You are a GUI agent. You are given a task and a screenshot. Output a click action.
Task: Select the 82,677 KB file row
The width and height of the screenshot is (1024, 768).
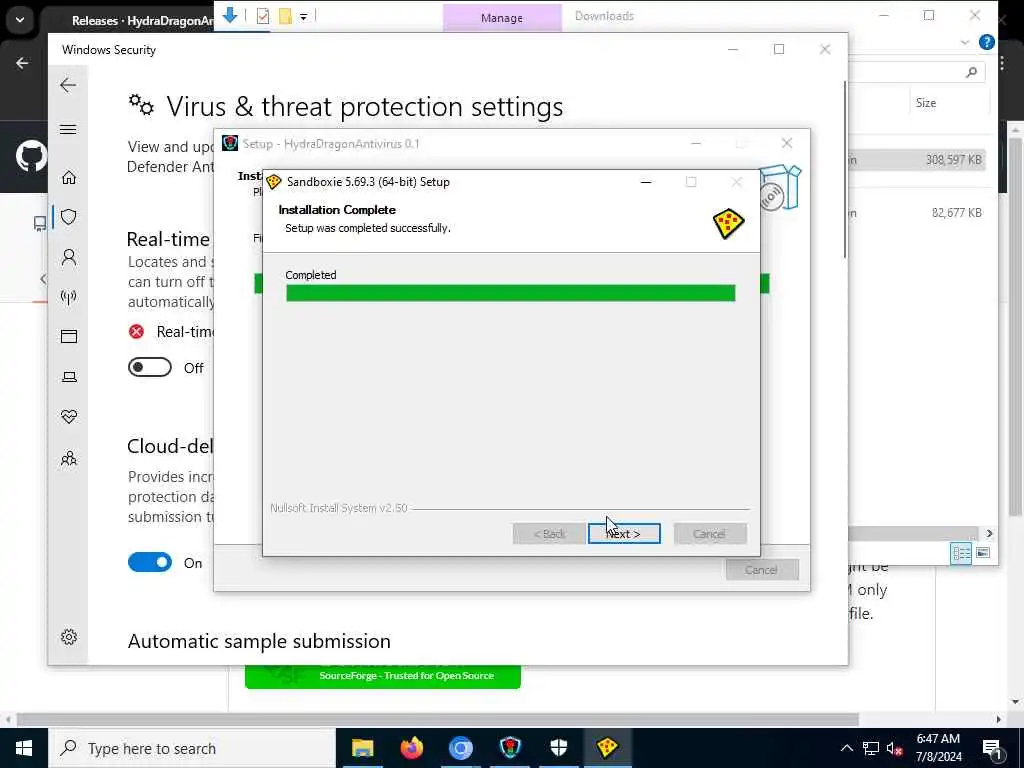click(x=916, y=212)
